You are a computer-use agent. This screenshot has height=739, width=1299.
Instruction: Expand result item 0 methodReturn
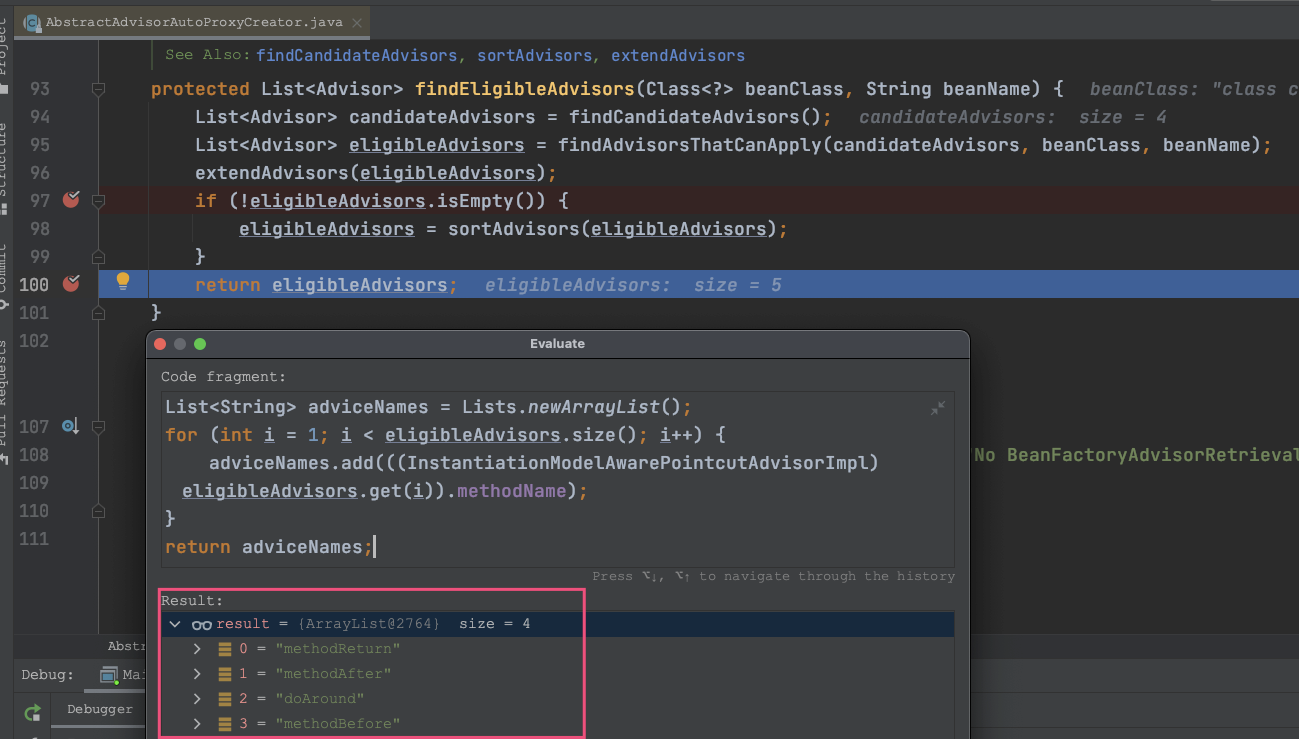(x=197, y=649)
